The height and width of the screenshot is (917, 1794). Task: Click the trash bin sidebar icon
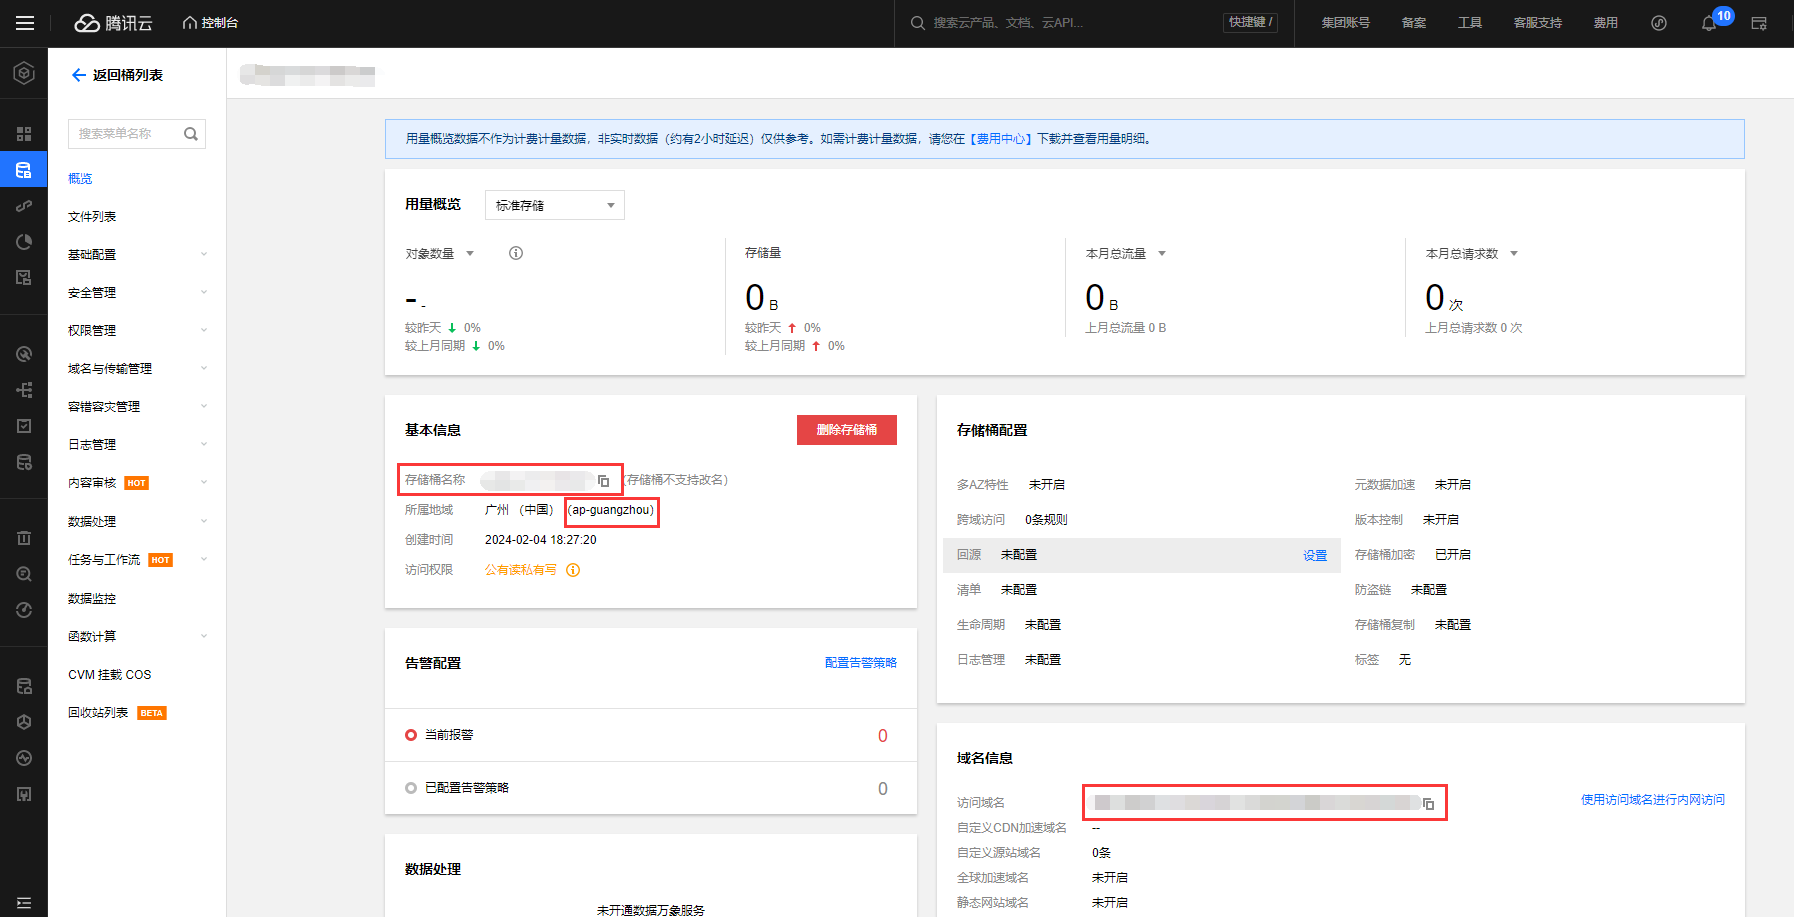coord(24,538)
